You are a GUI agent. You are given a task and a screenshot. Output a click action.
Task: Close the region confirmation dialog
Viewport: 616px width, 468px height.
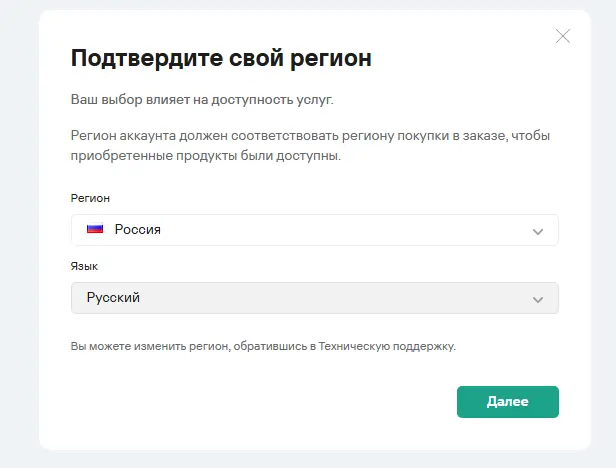(x=563, y=36)
